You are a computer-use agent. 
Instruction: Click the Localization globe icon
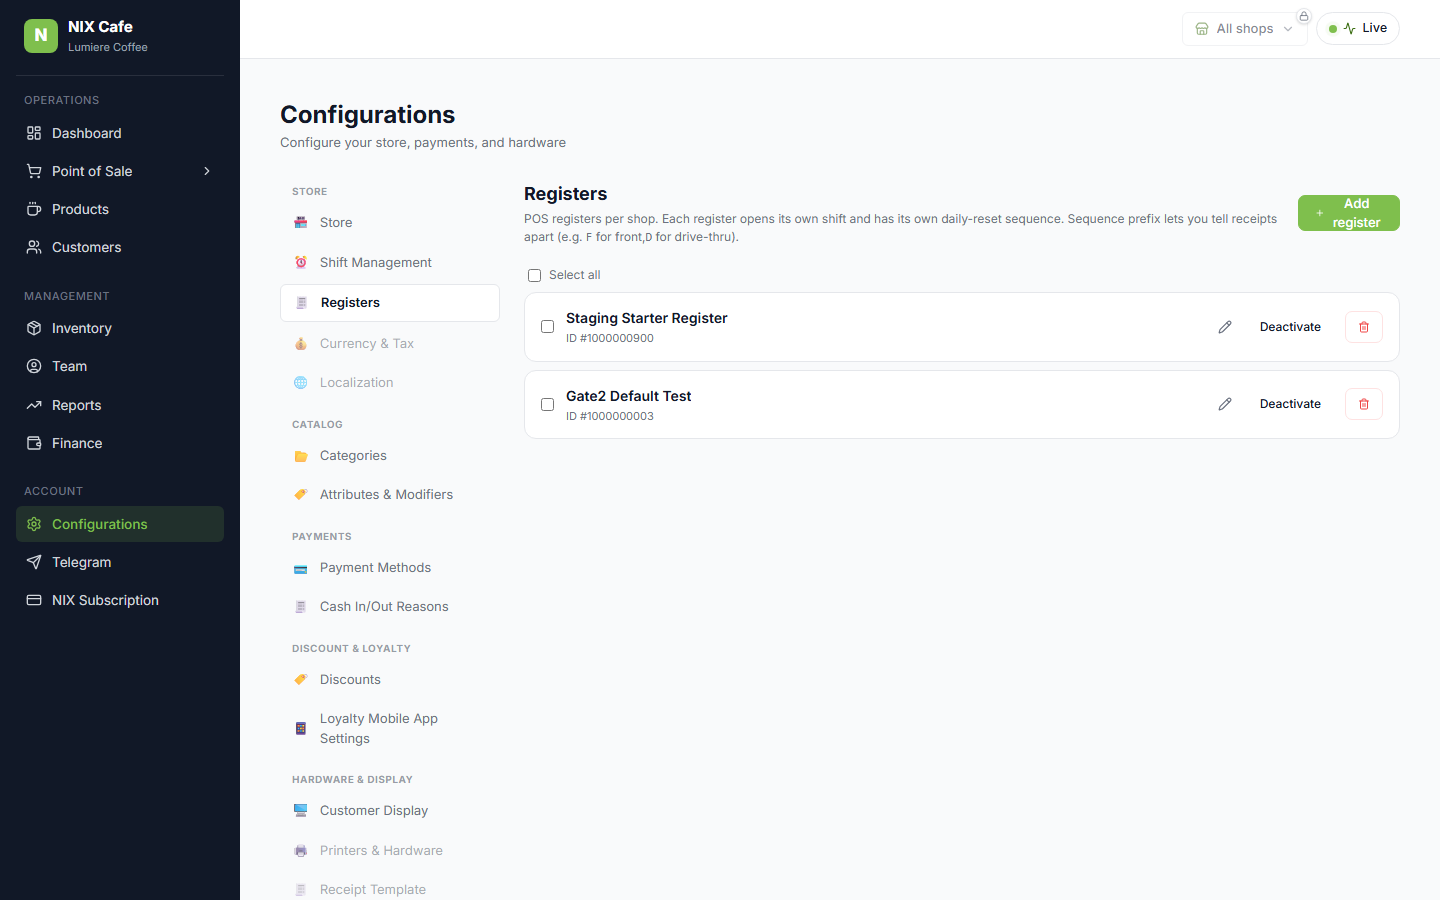(301, 382)
